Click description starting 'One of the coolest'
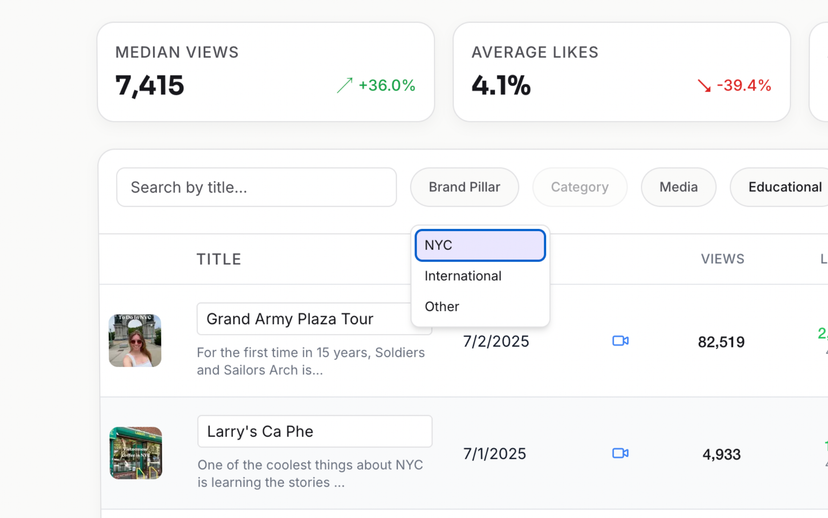This screenshot has width=828, height=518. click(x=310, y=474)
